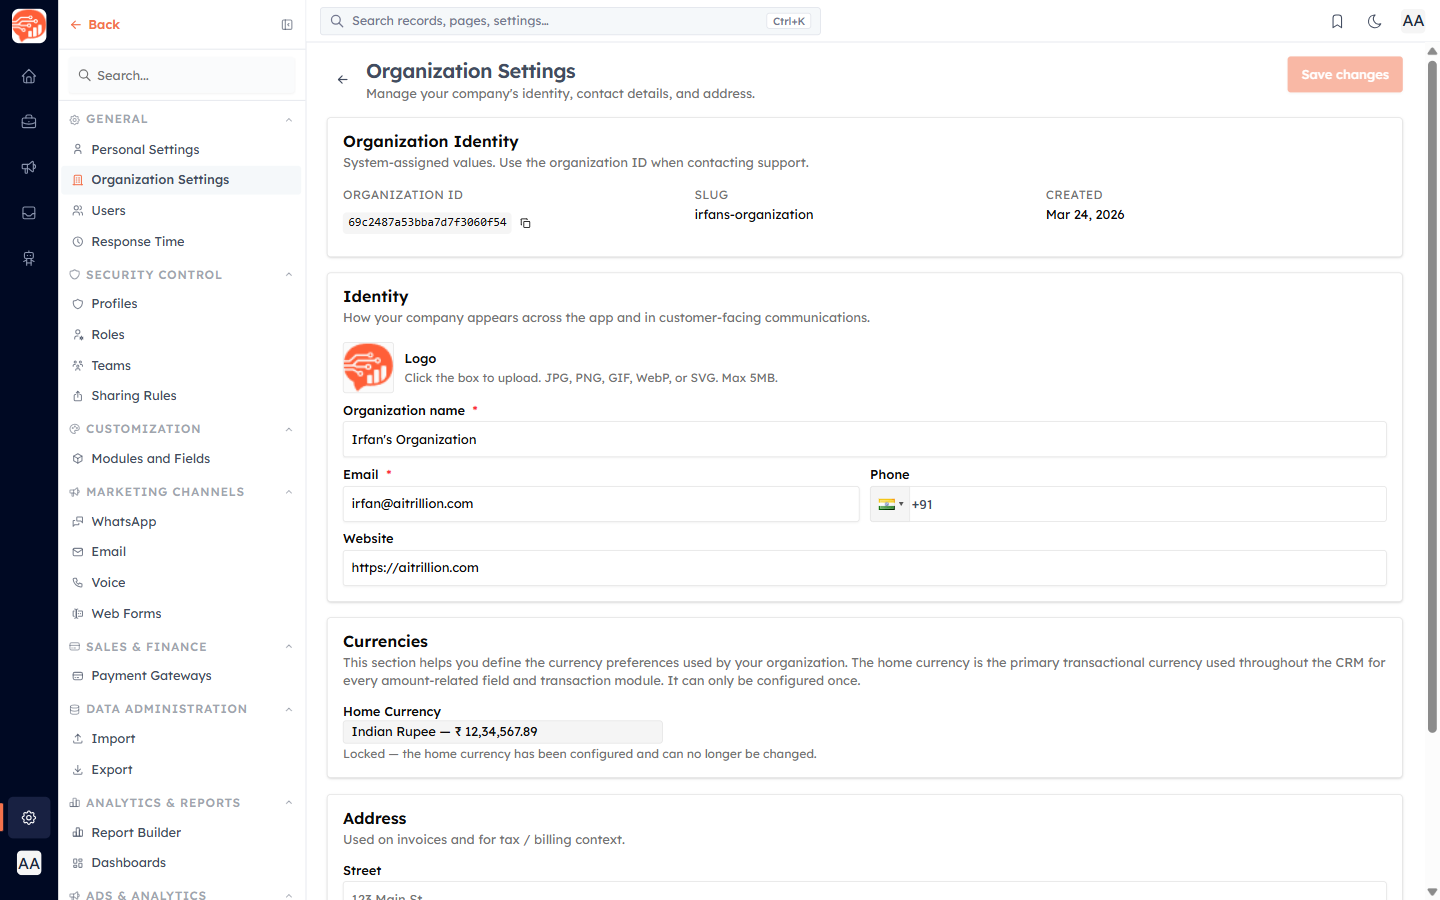
Task: Select Organization Settings in sidebar
Action: coord(182,180)
